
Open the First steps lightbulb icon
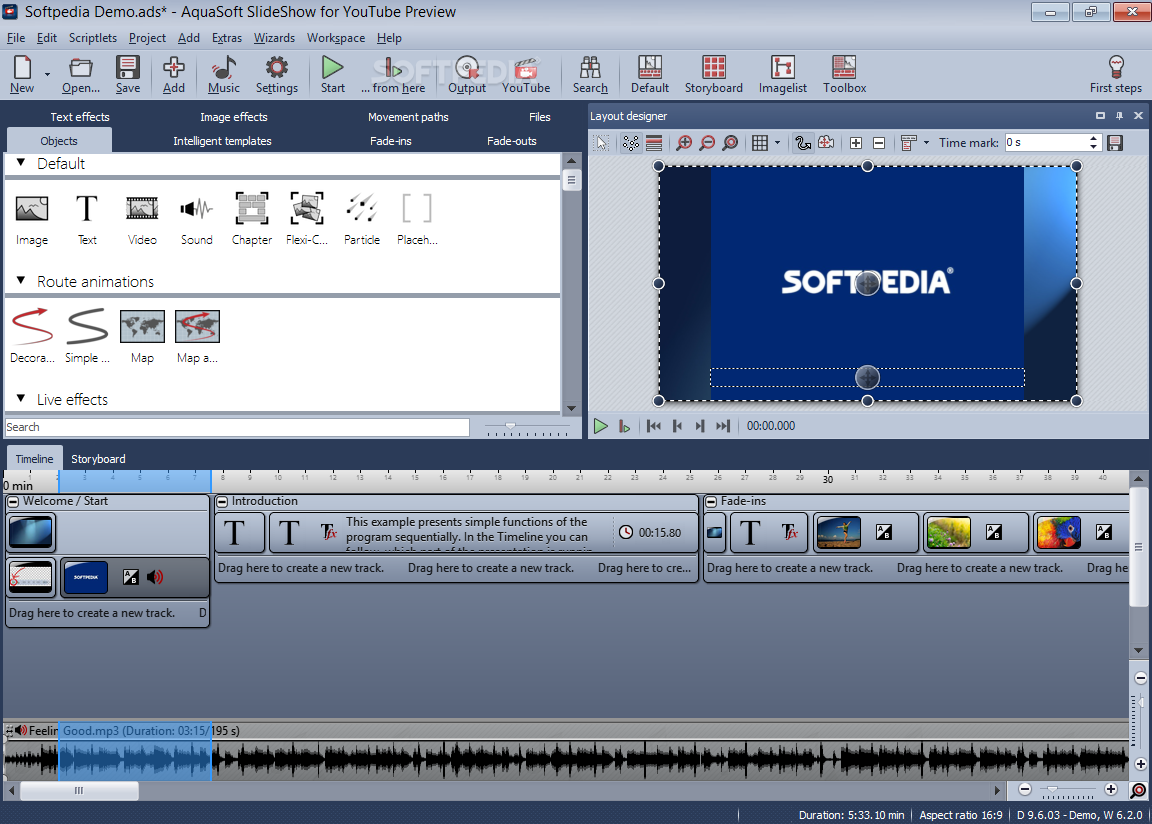(x=1115, y=74)
